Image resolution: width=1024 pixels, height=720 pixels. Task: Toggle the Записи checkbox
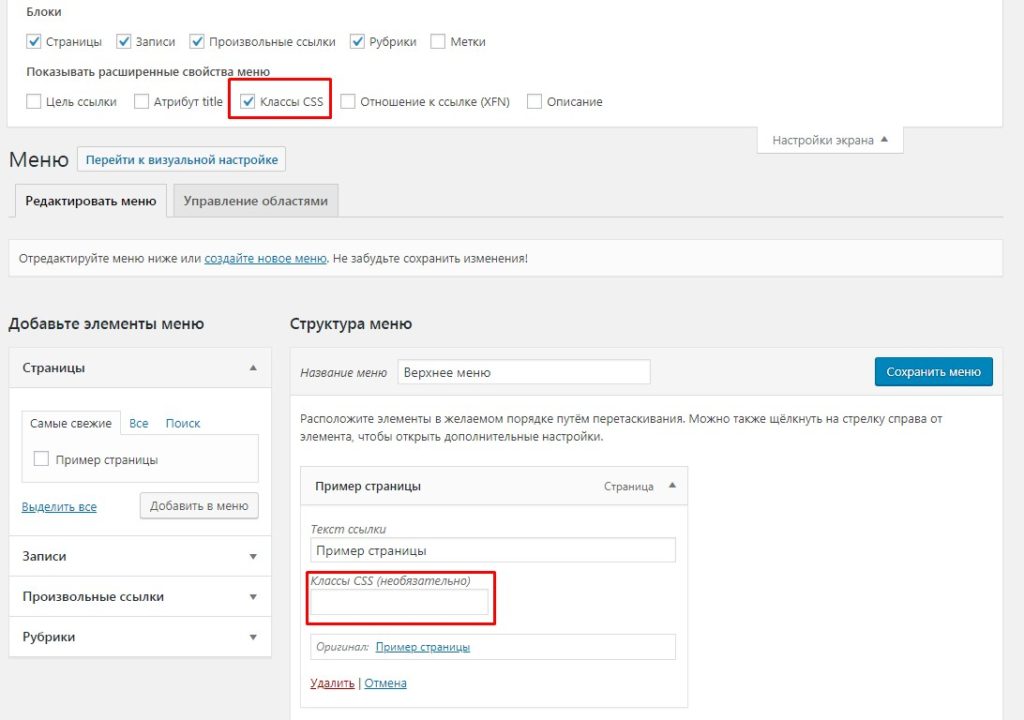[x=124, y=42]
